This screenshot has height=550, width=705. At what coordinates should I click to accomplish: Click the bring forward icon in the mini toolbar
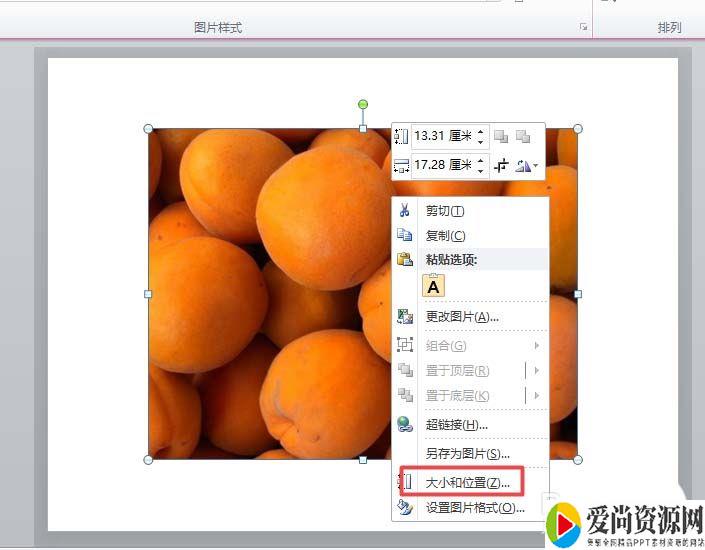pyautogui.click(x=501, y=136)
